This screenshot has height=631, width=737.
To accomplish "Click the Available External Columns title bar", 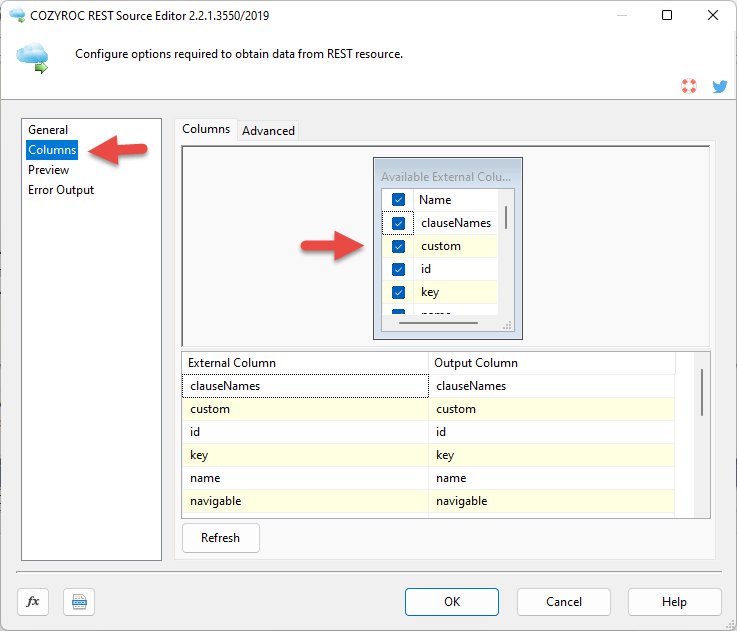I will coord(447,177).
